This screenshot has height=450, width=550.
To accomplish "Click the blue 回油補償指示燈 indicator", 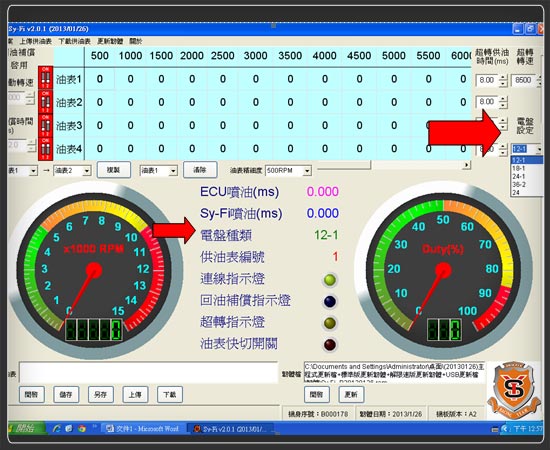I will coord(330,302).
